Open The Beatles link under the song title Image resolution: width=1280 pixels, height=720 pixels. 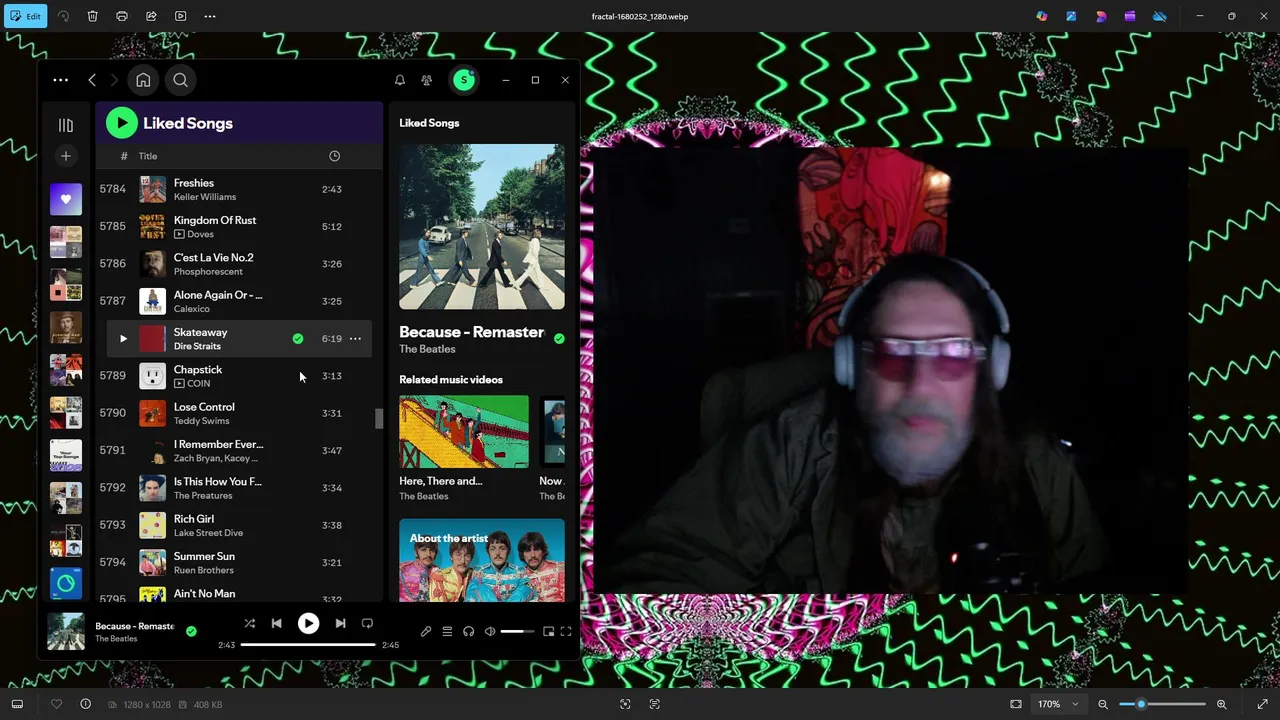pos(427,349)
